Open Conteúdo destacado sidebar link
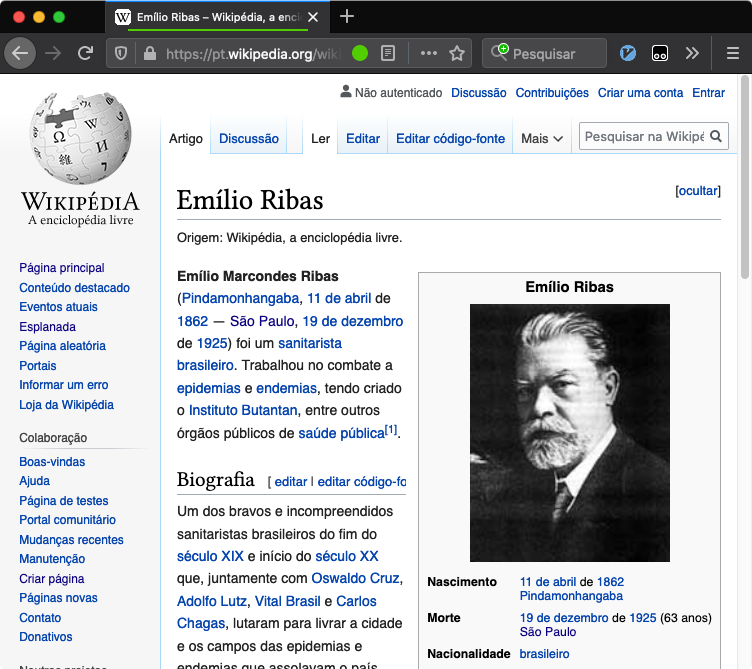Screen dimensions: 752x669 [x=74, y=287]
